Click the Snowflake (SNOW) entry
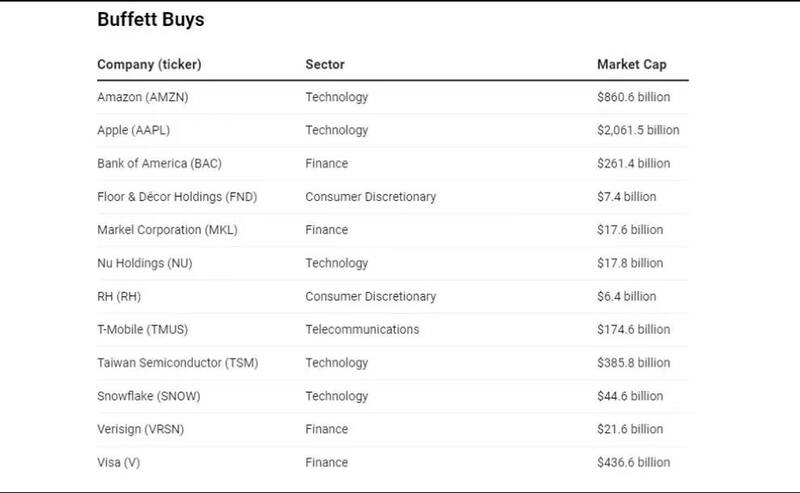 pyautogui.click(x=149, y=396)
